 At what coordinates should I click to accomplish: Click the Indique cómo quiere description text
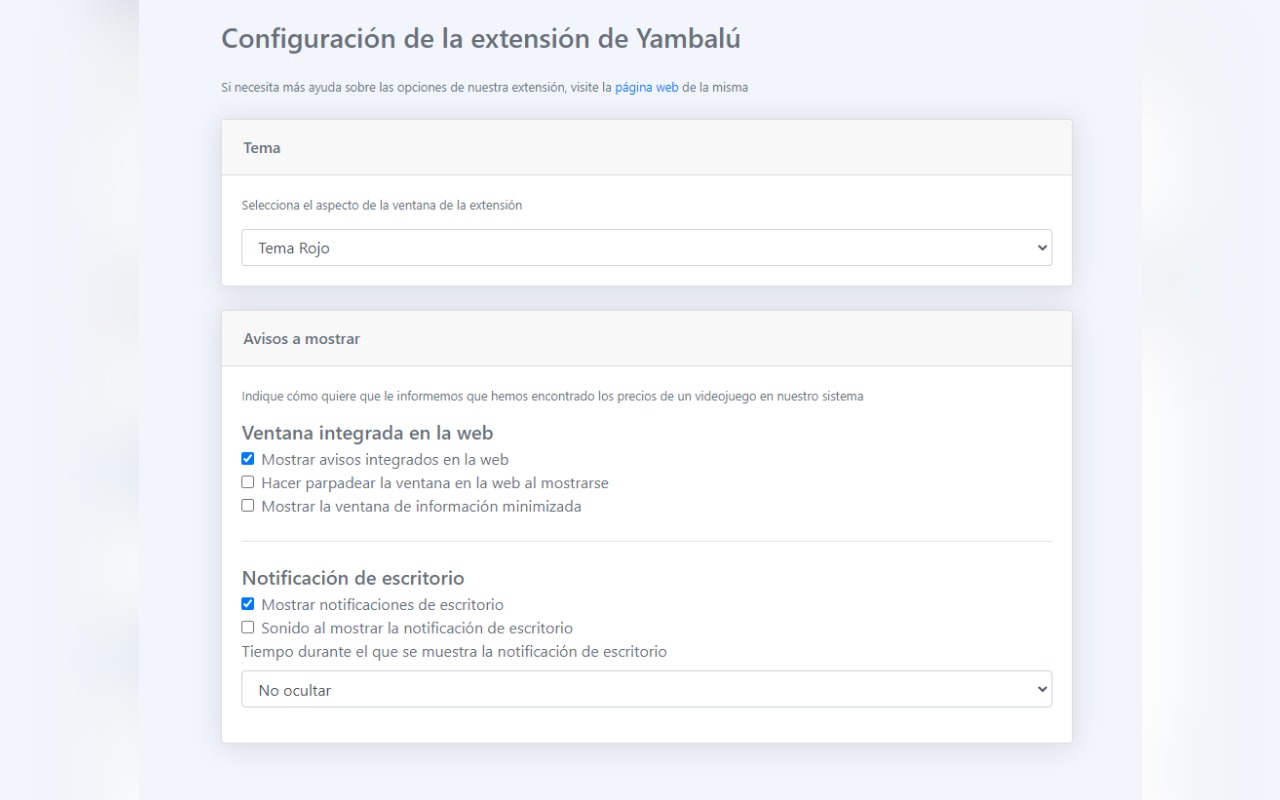pyautogui.click(x=552, y=396)
